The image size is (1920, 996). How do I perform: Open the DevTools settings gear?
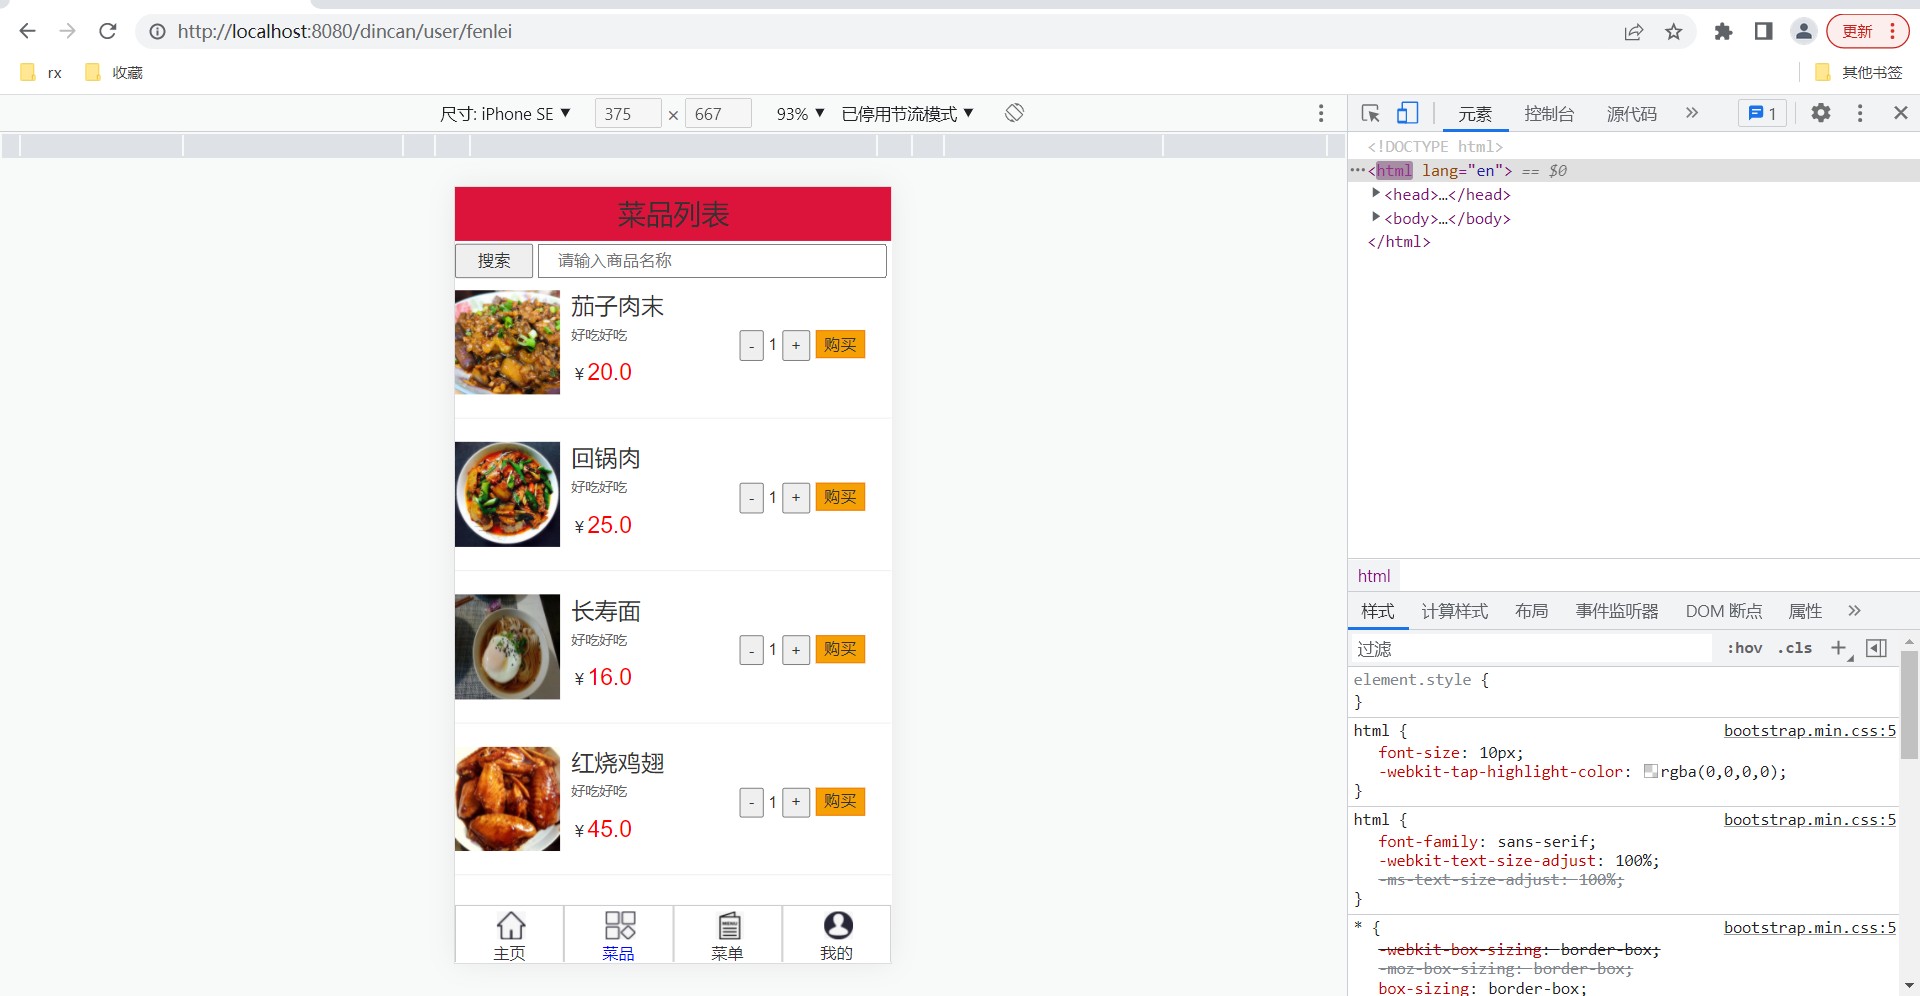(1821, 113)
